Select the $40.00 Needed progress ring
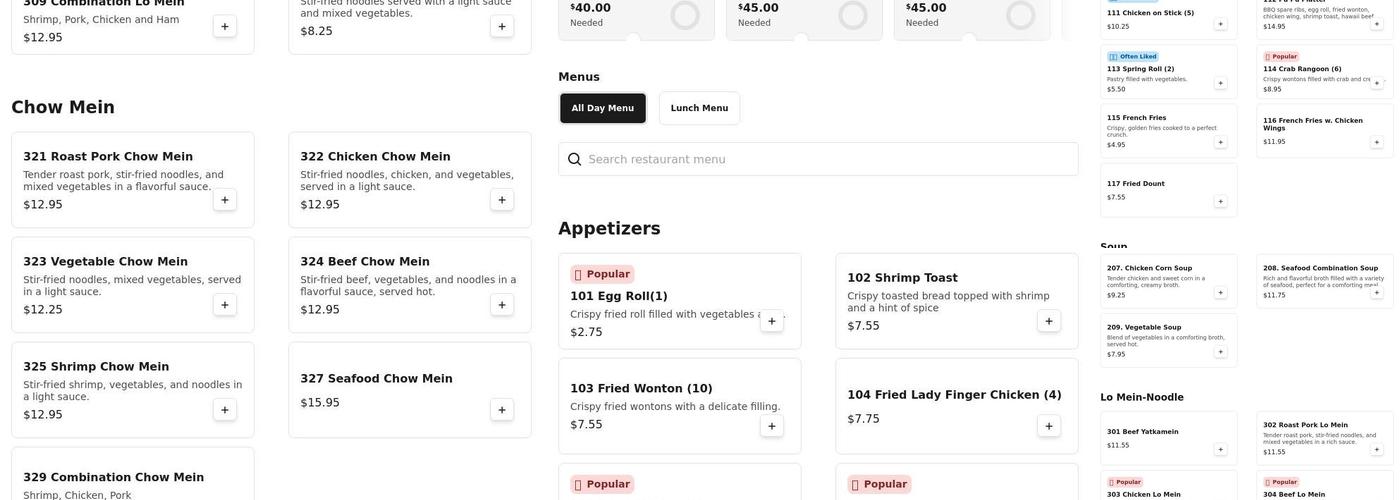Screen dimensions: 1400x500 pyautogui.click(x=685, y=15)
